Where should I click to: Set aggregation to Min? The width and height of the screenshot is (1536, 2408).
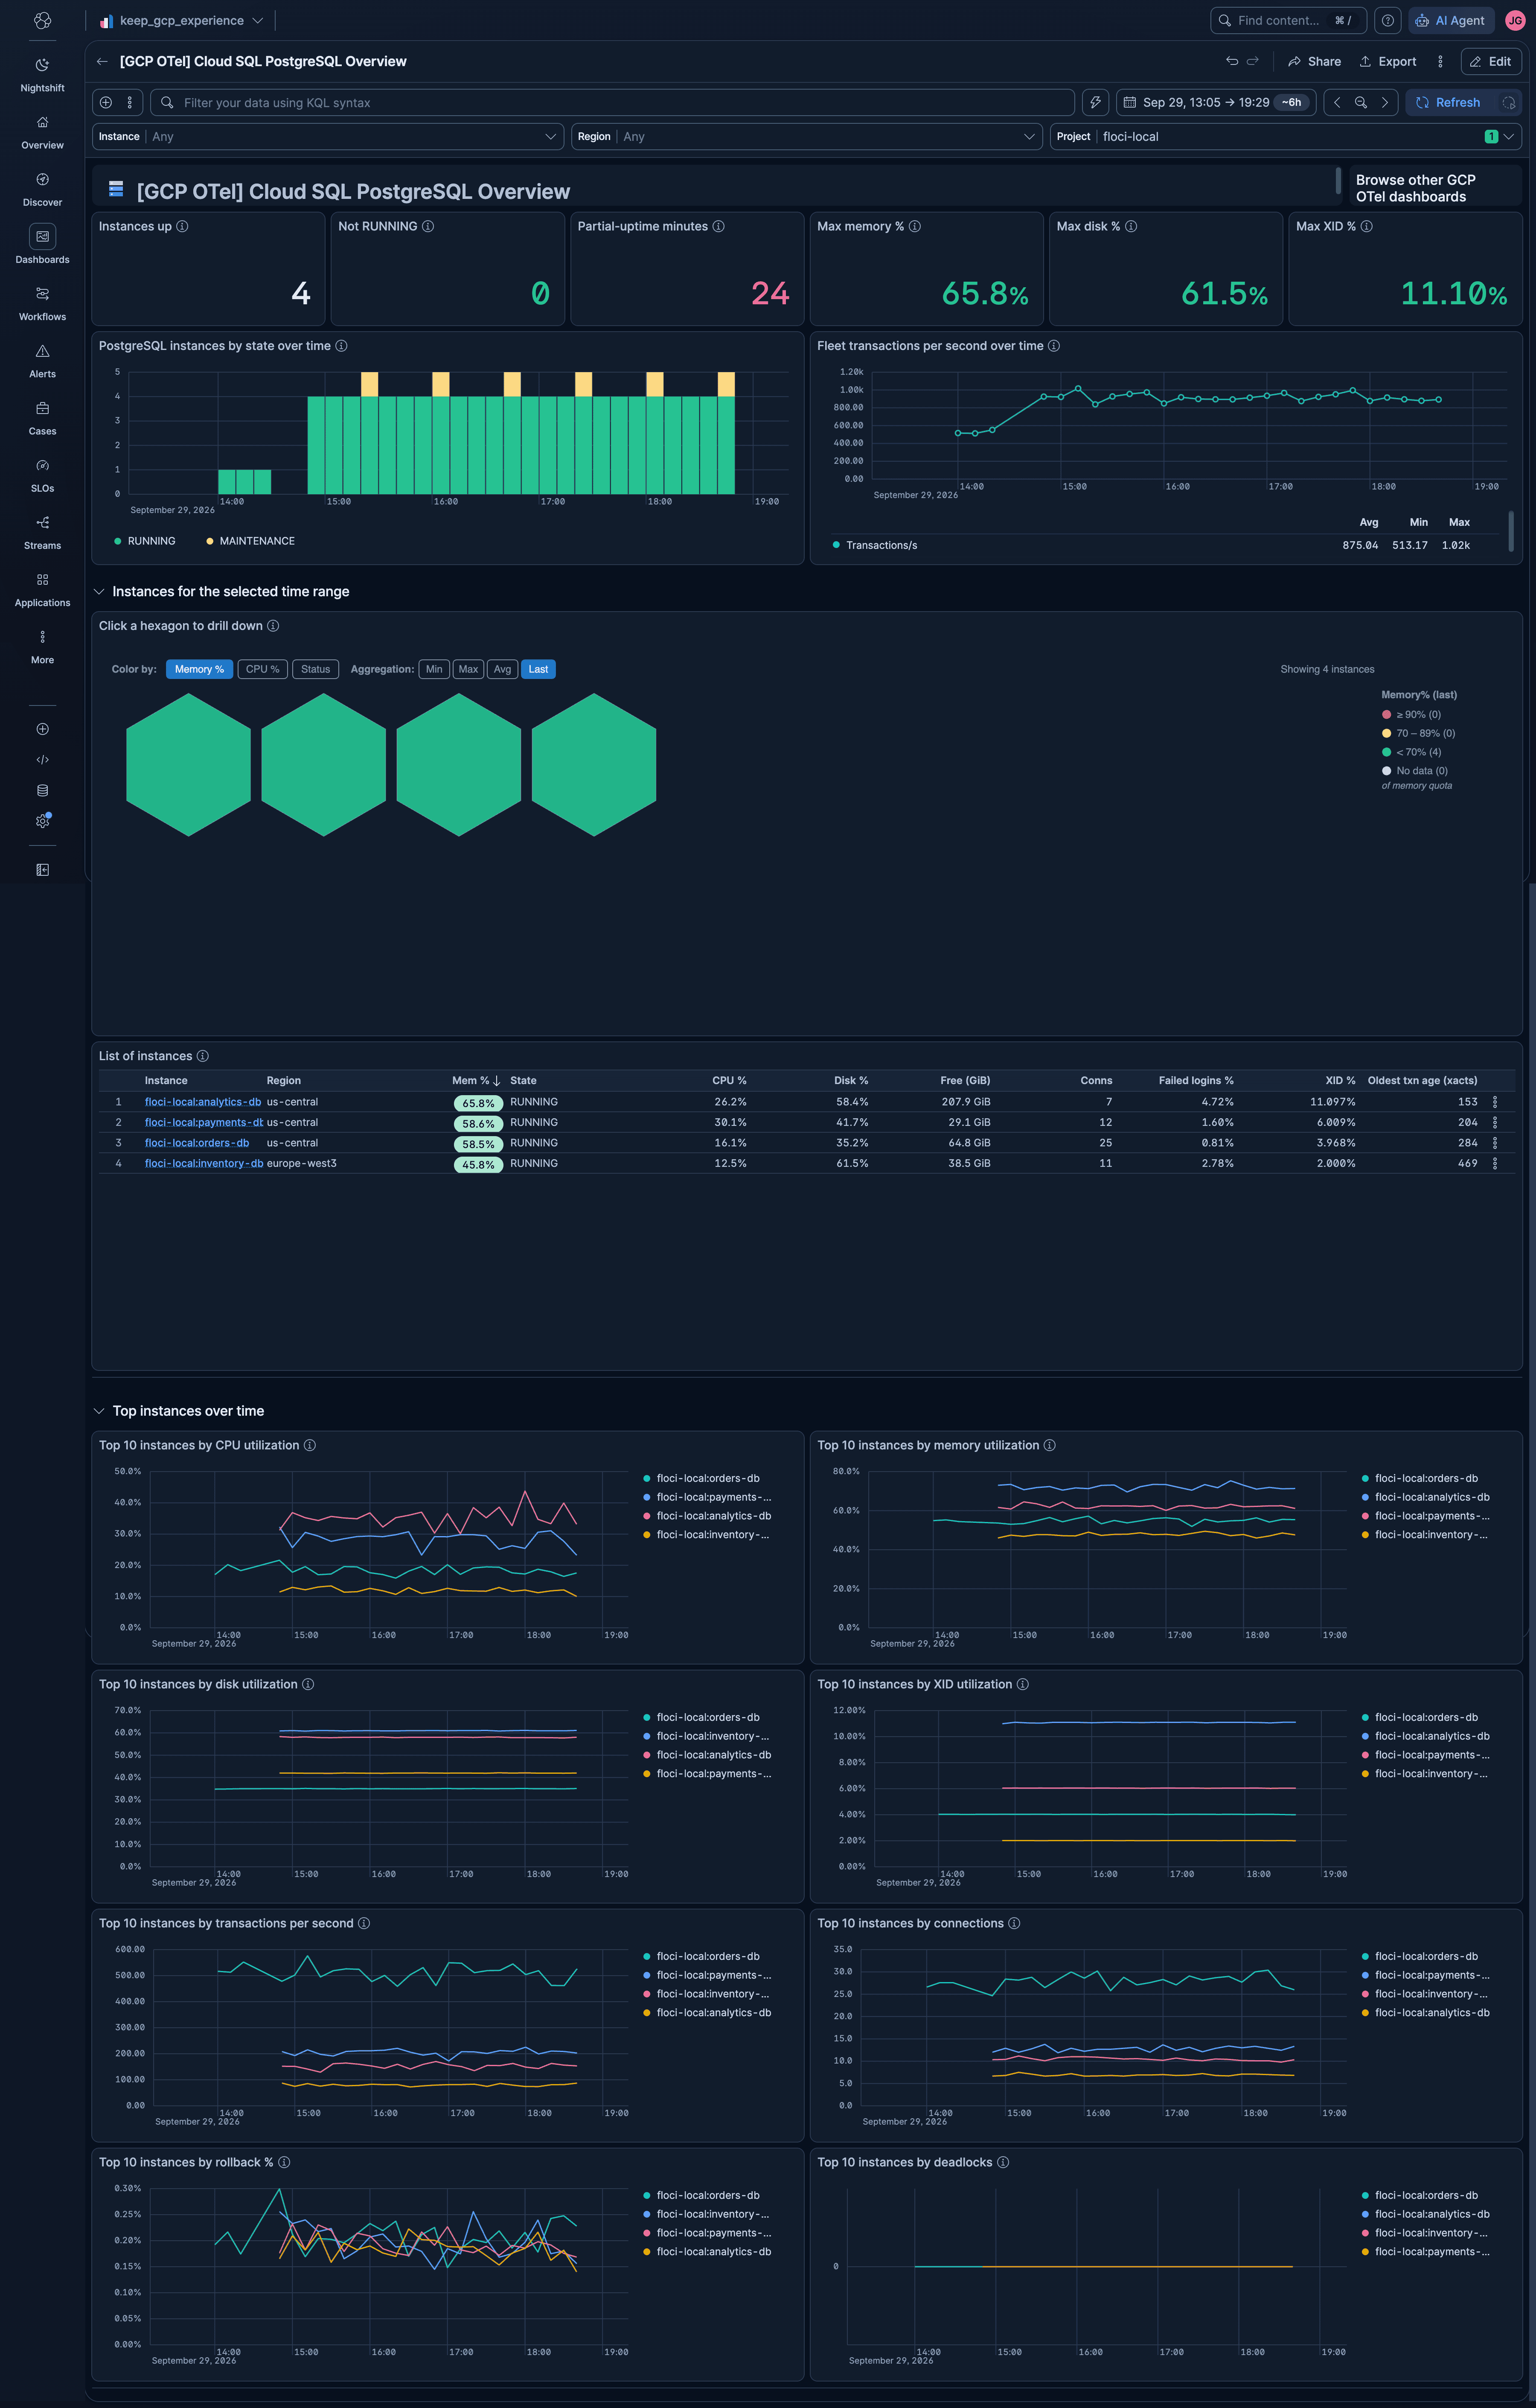pos(434,669)
